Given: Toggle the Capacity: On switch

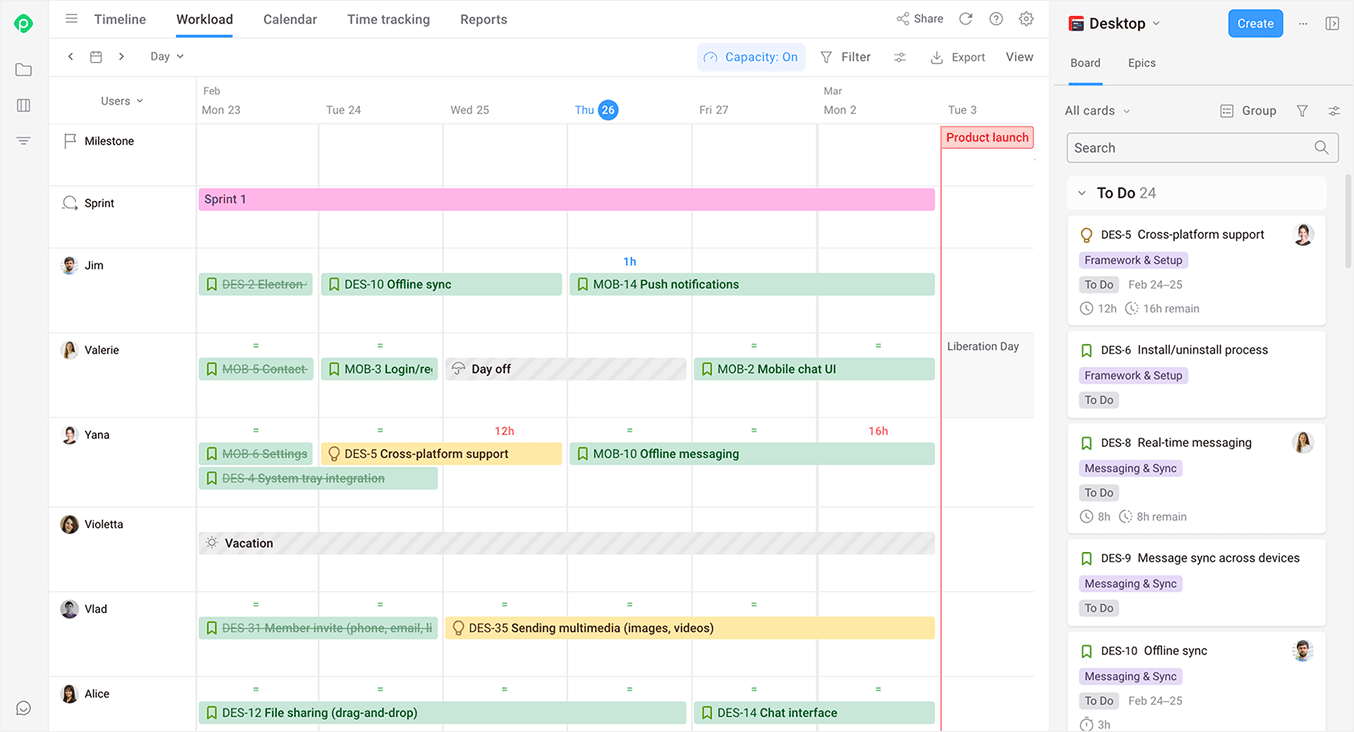Looking at the screenshot, I should [x=751, y=57].
